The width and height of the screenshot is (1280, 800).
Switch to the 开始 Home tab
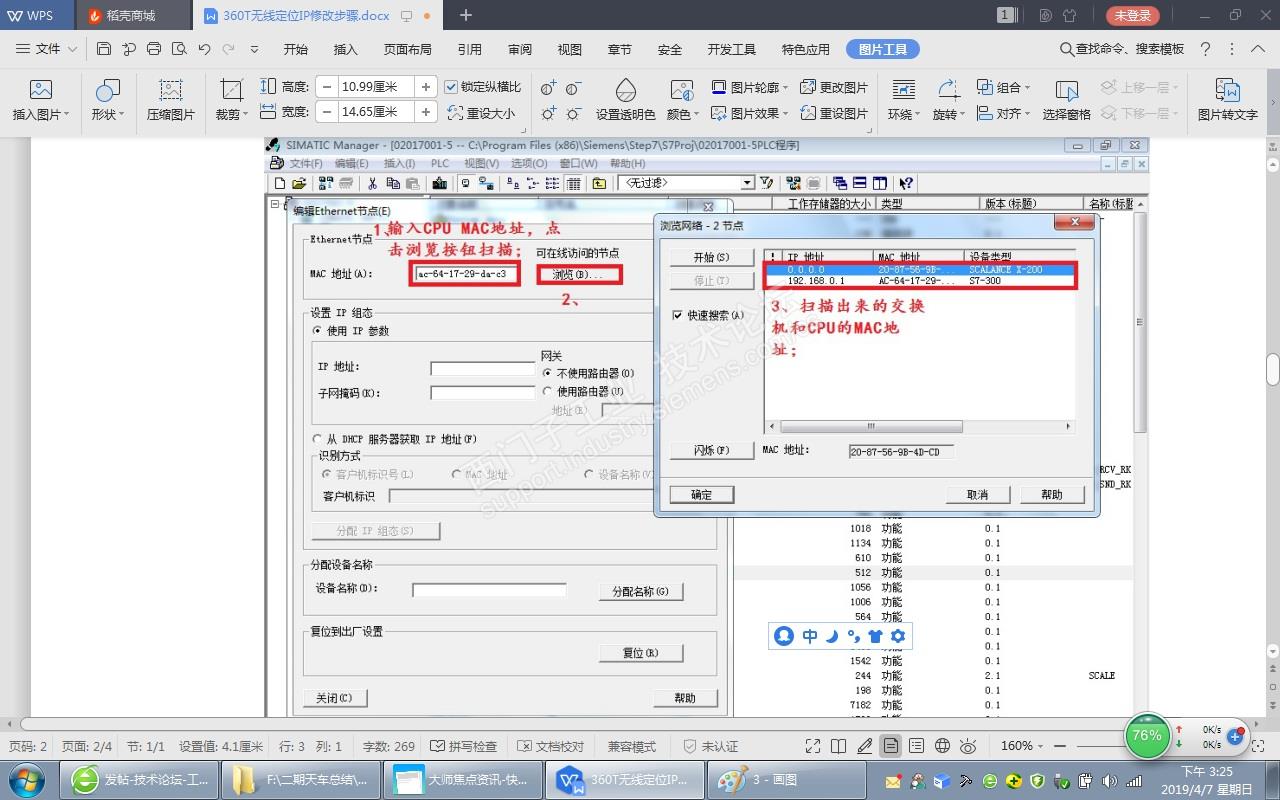[x=295, y=49]
